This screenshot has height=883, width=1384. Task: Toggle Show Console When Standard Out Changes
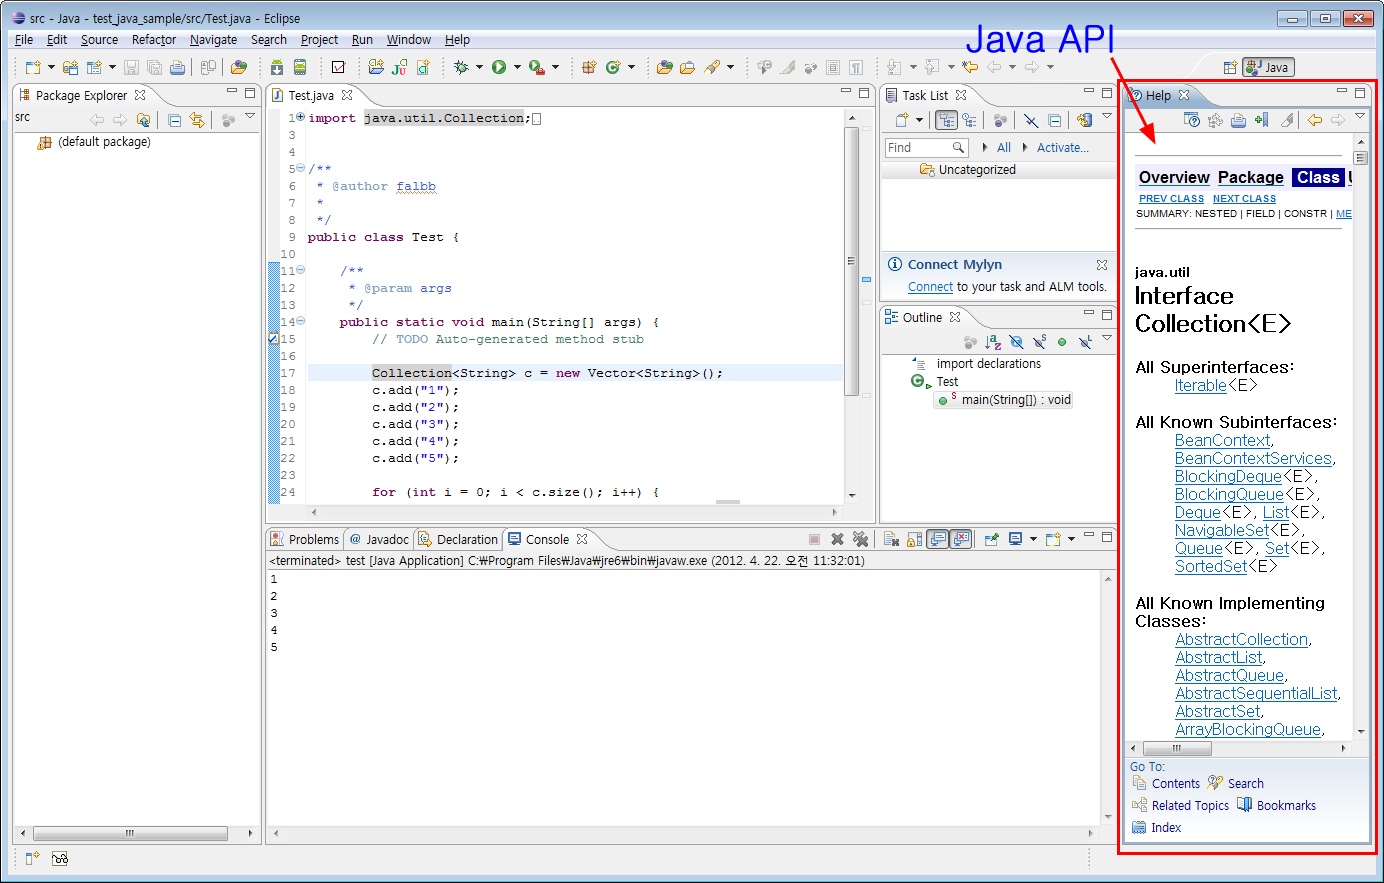937,539
